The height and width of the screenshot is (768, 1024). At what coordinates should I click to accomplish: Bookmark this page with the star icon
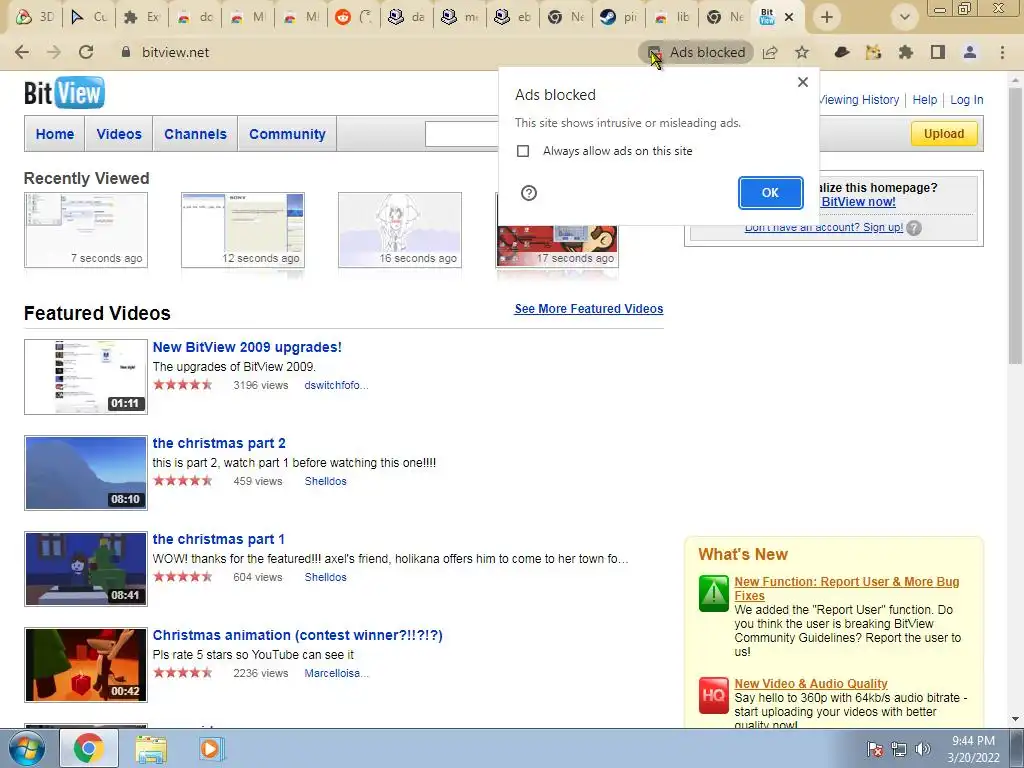click(x=802, y=52)
